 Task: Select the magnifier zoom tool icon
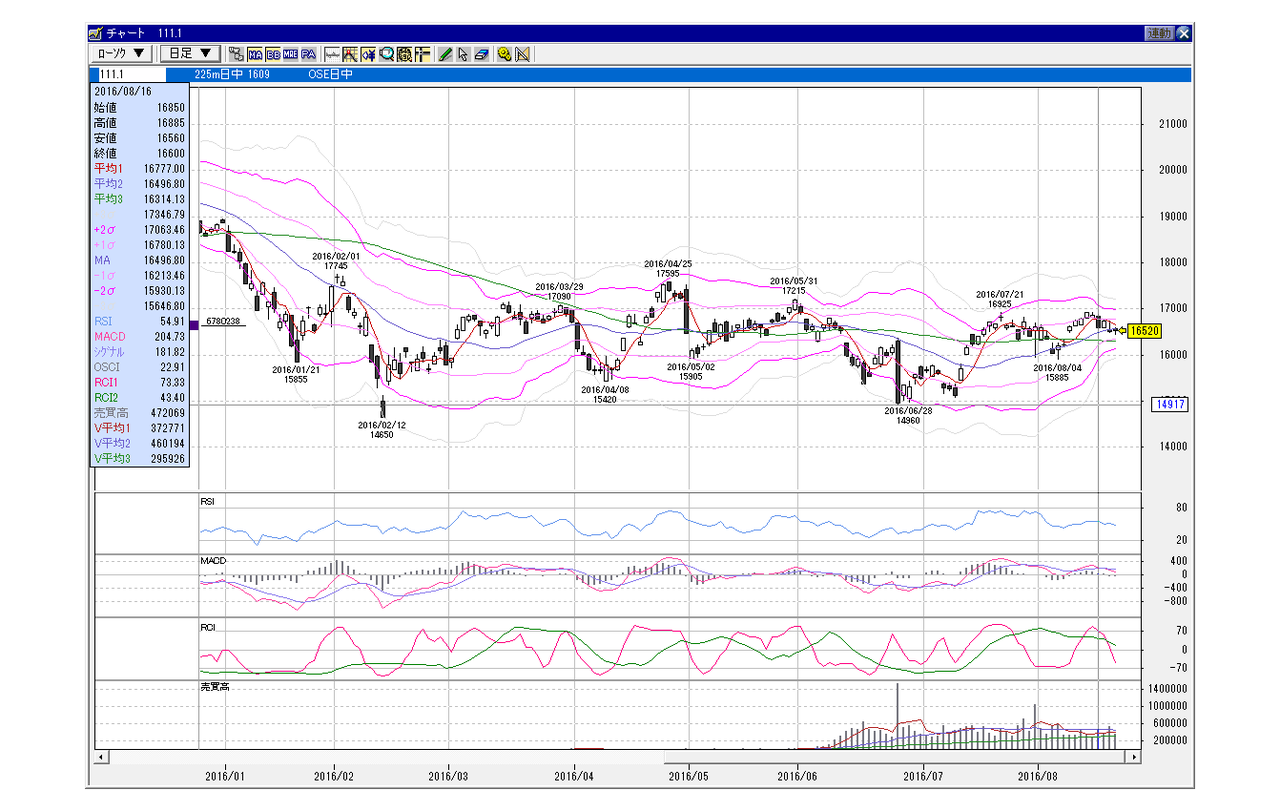[386, 53]
